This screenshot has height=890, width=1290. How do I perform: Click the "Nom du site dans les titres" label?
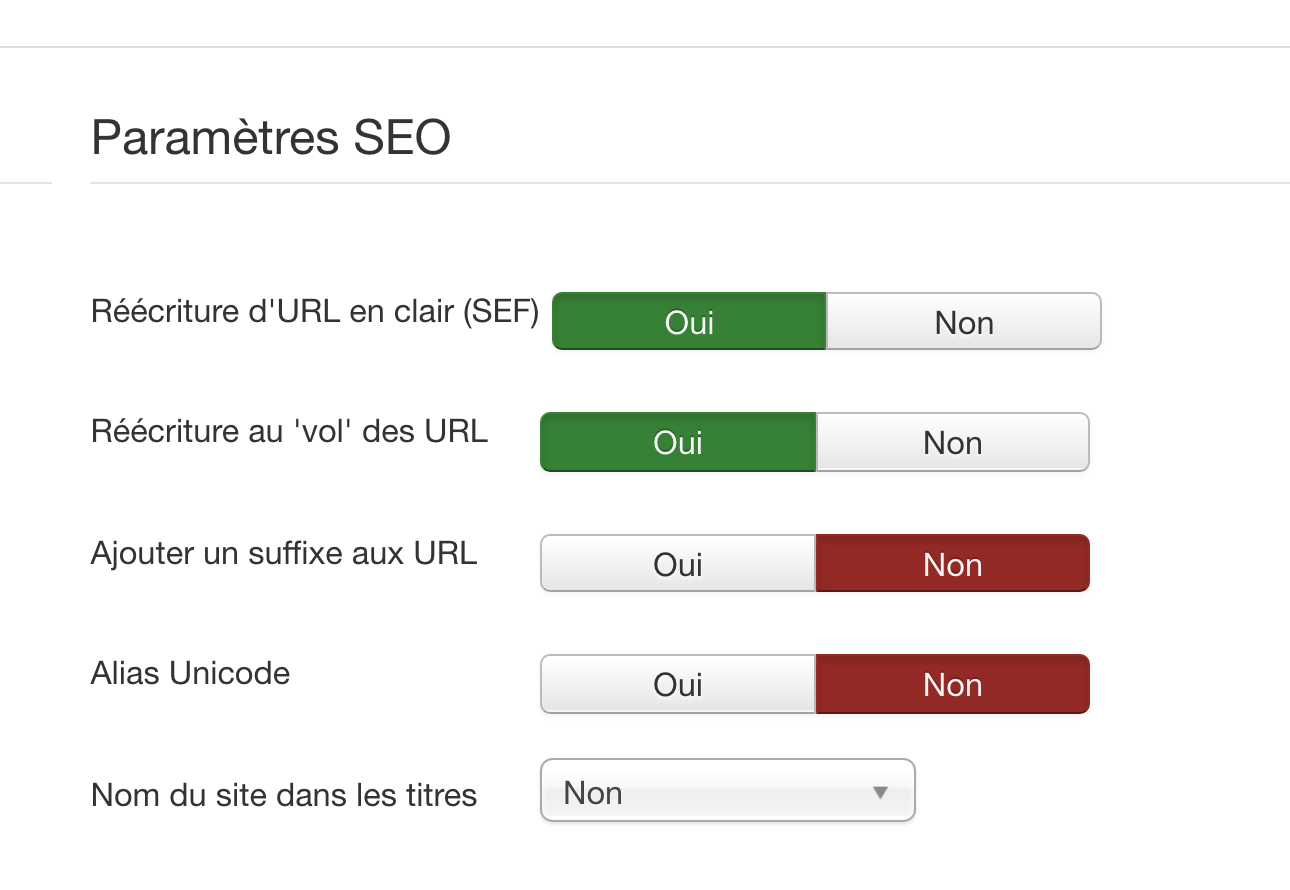[284, 795]
